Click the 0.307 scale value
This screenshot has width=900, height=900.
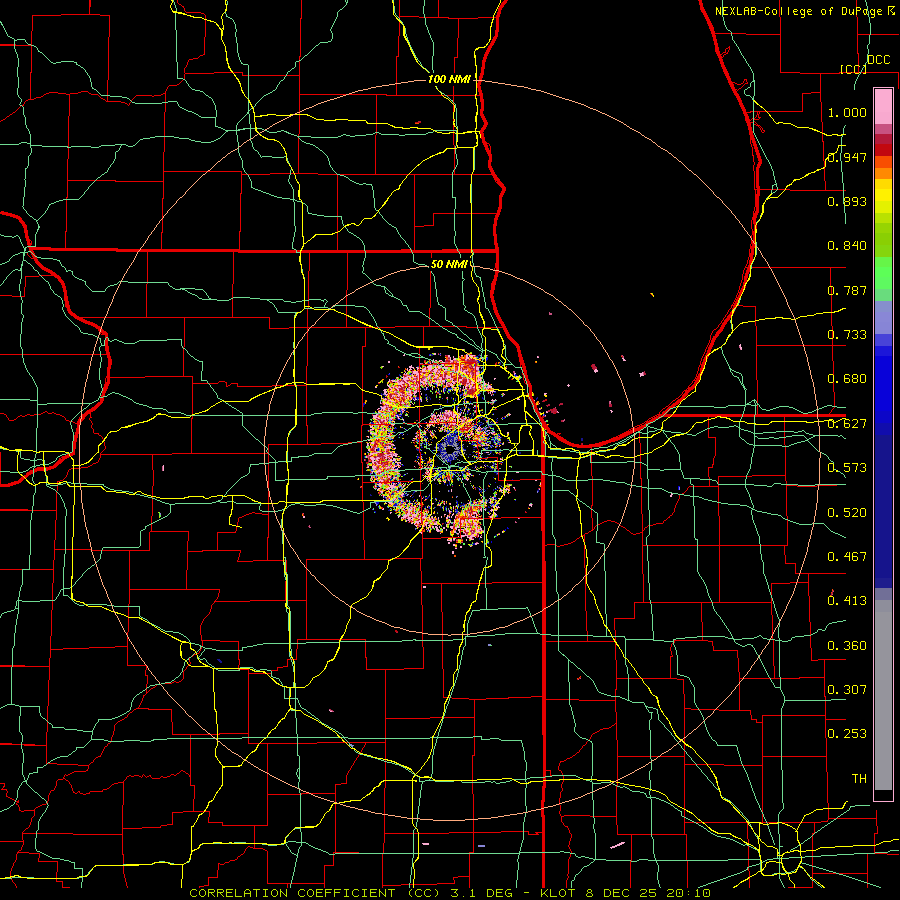(847, 690)
